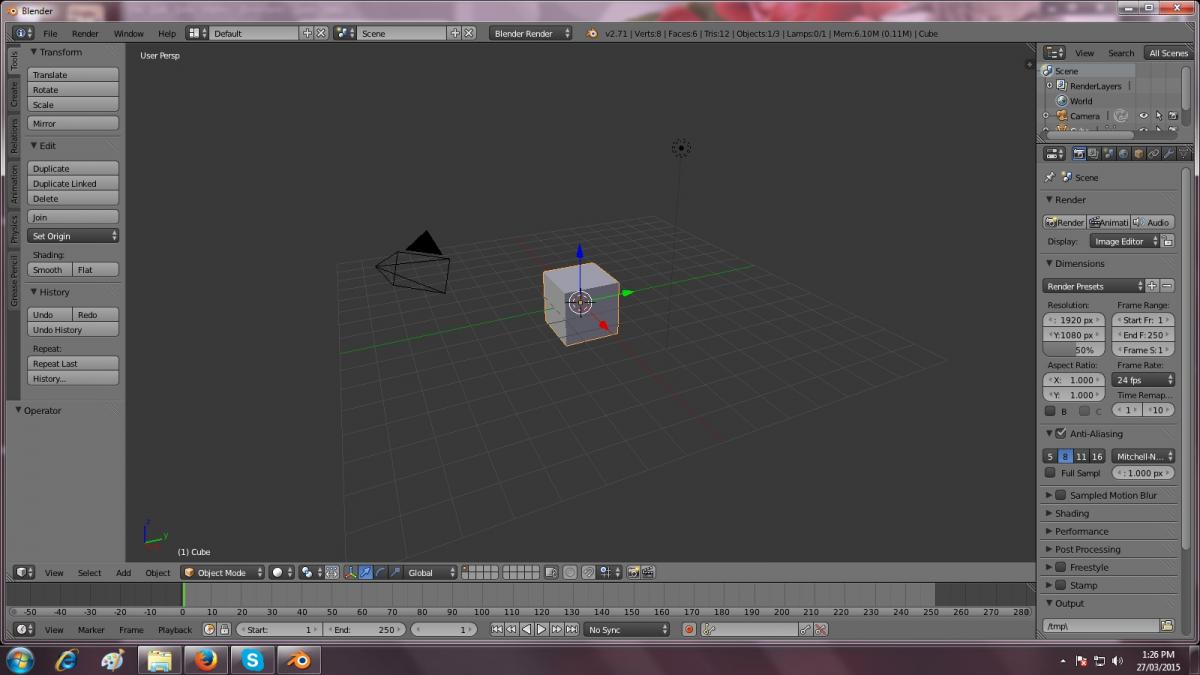Open the Render menu in top bar
The height and width of the screenshot is (675, 1200).
[85, 33]
